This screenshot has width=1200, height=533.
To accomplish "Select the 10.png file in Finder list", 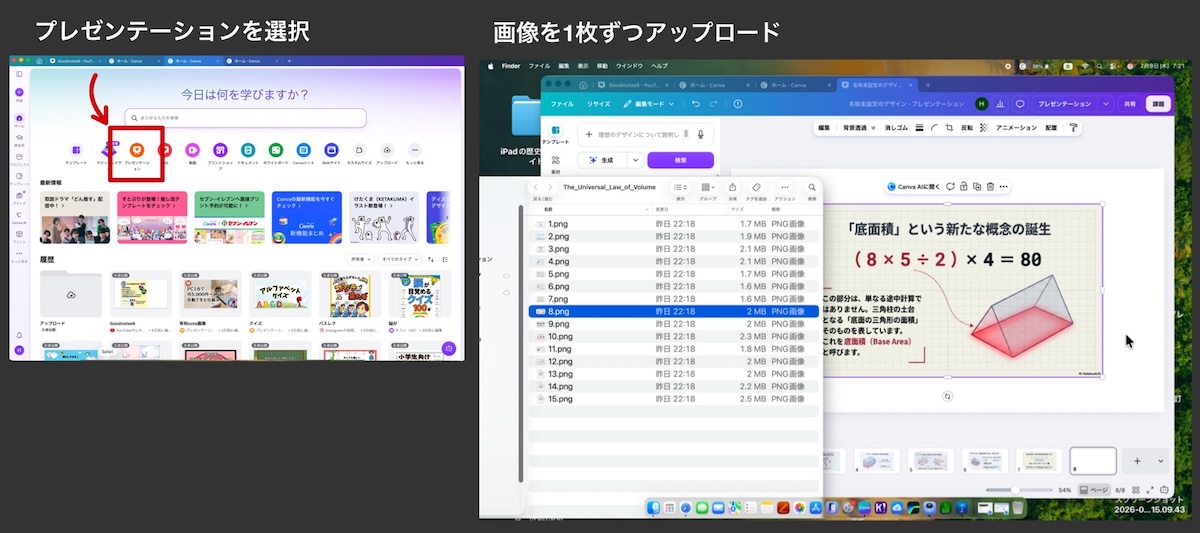I will point(675,336).
